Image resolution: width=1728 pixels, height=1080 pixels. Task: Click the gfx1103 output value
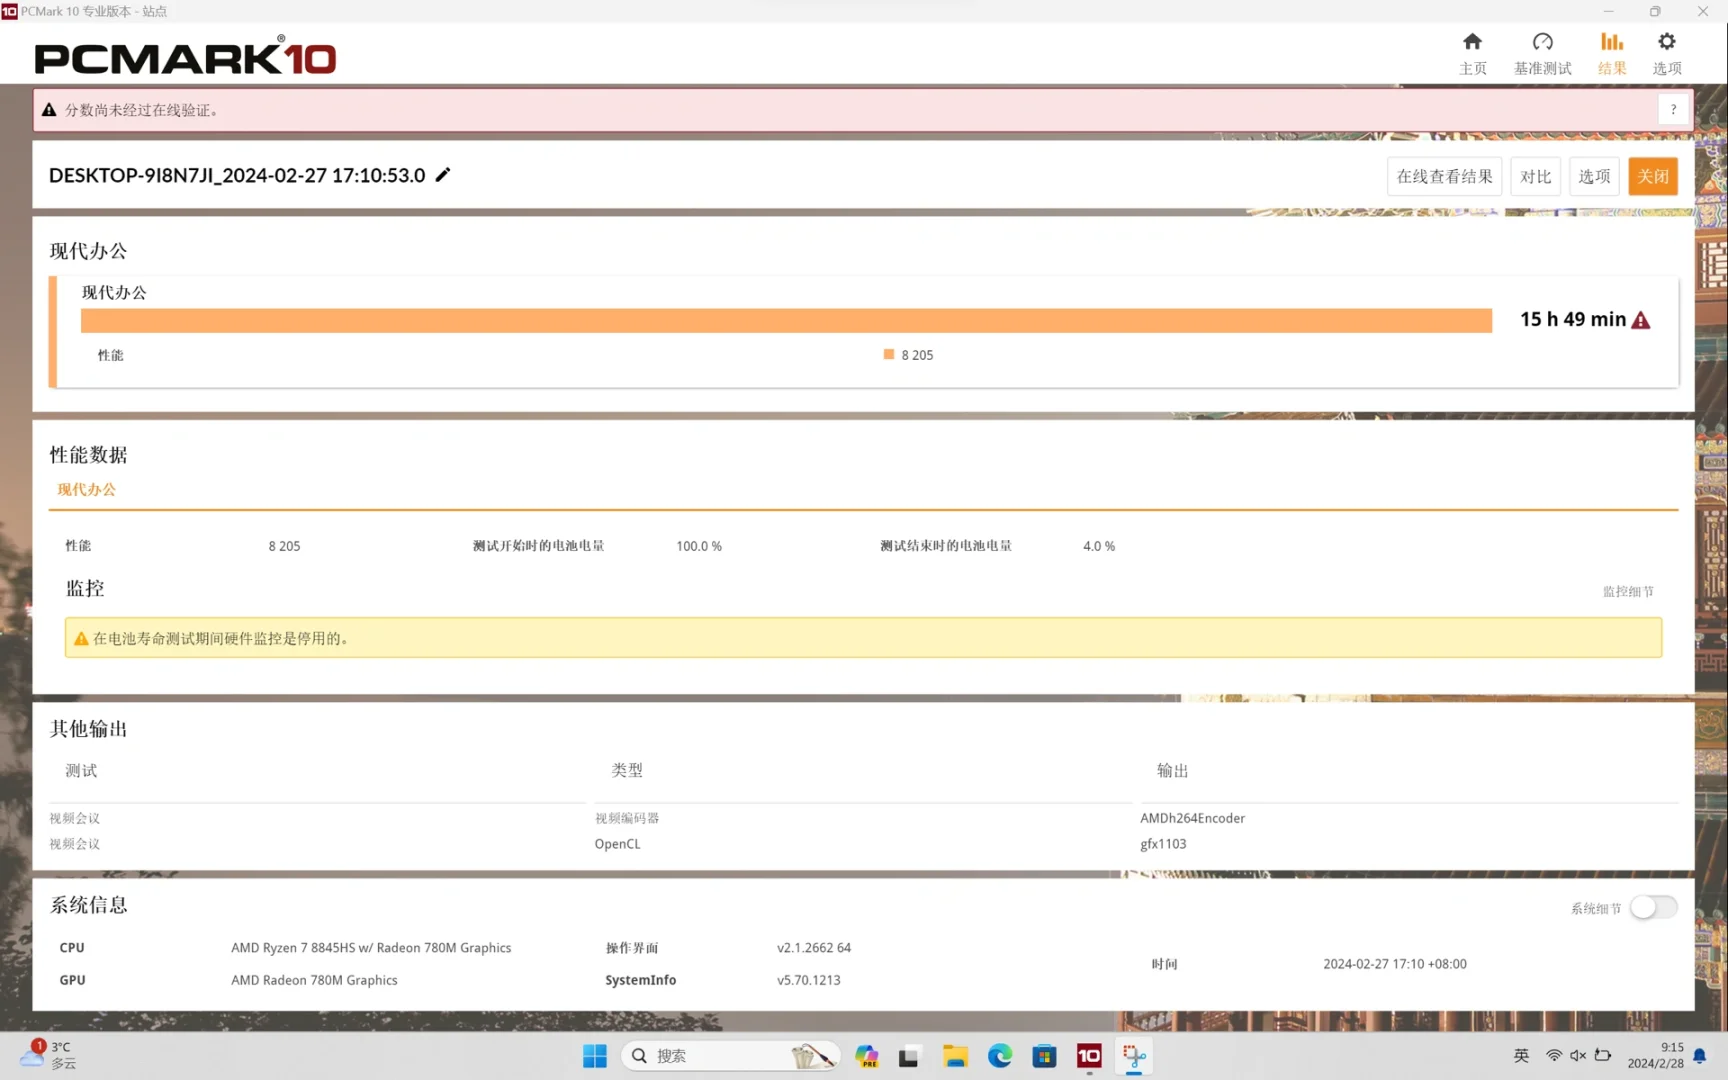[x=1163, y=844]
